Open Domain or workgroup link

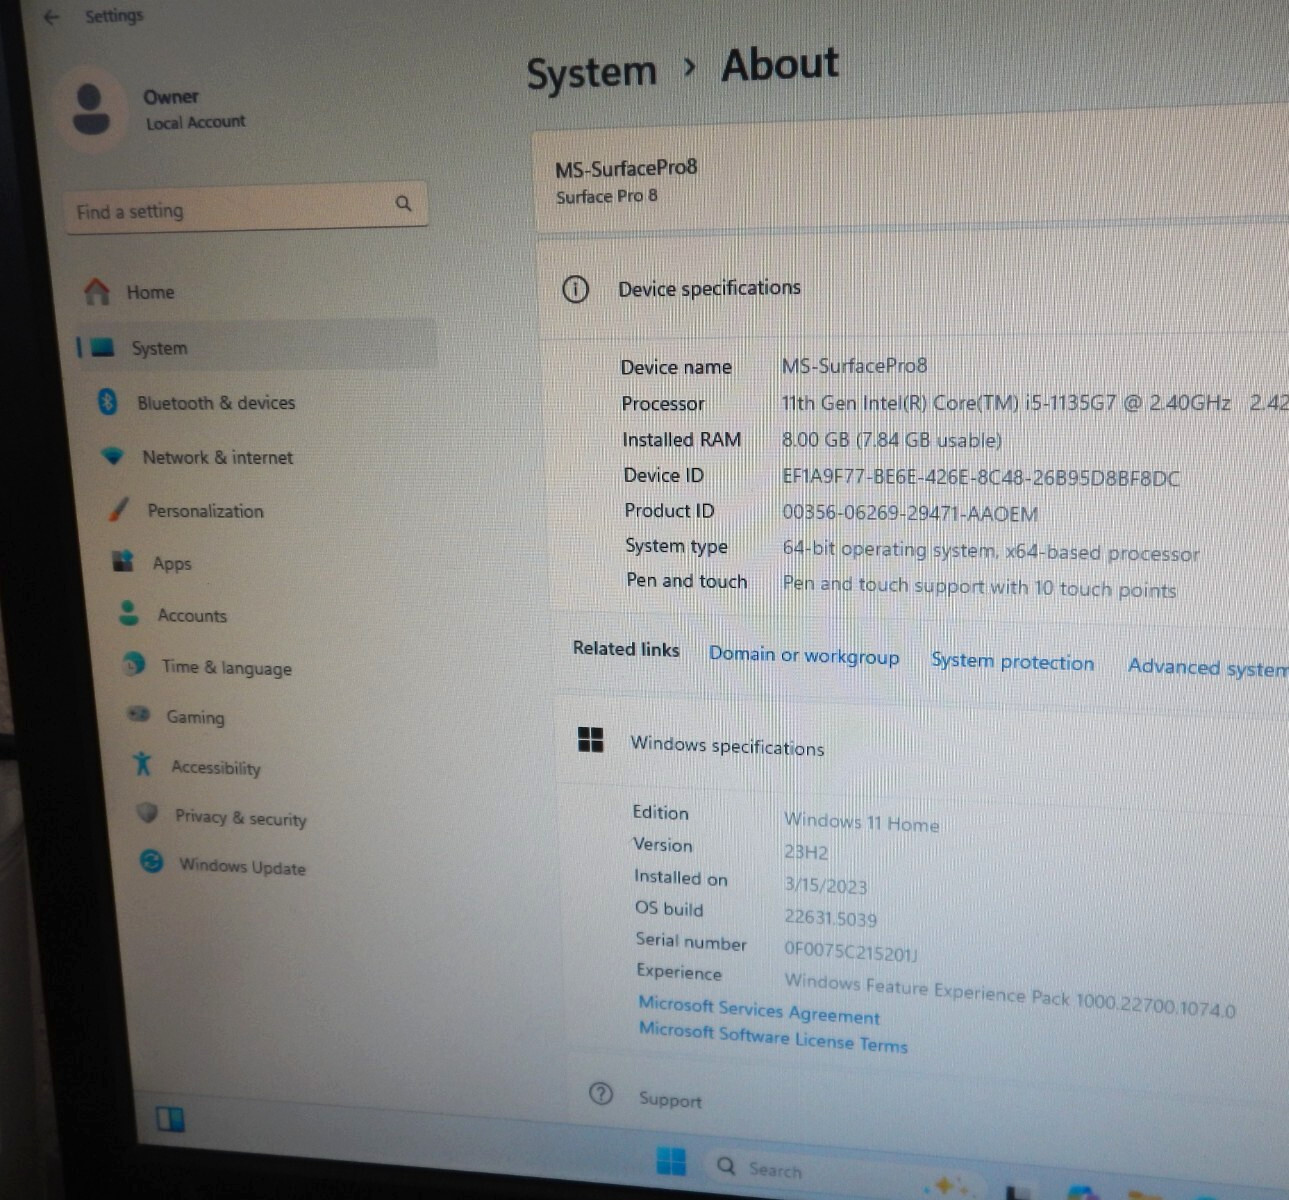pyautogui.click(x=804, y=655)
